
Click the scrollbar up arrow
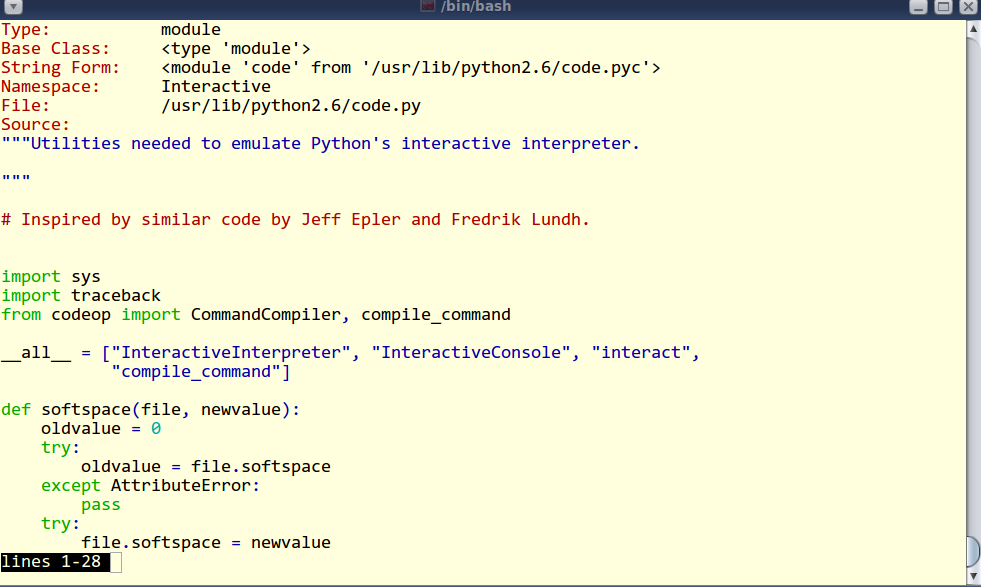point(973,29)
